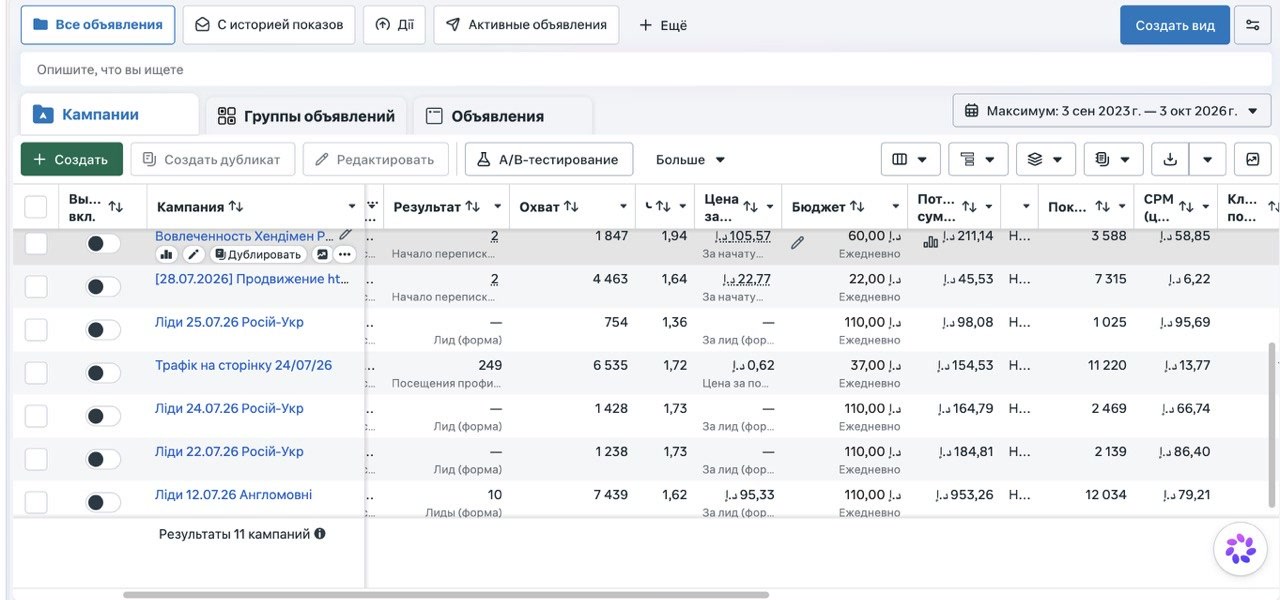Viewport: 1280px width, 600px height.
Task: Open the columns layout dropdown
Action: tap(911, 159)
